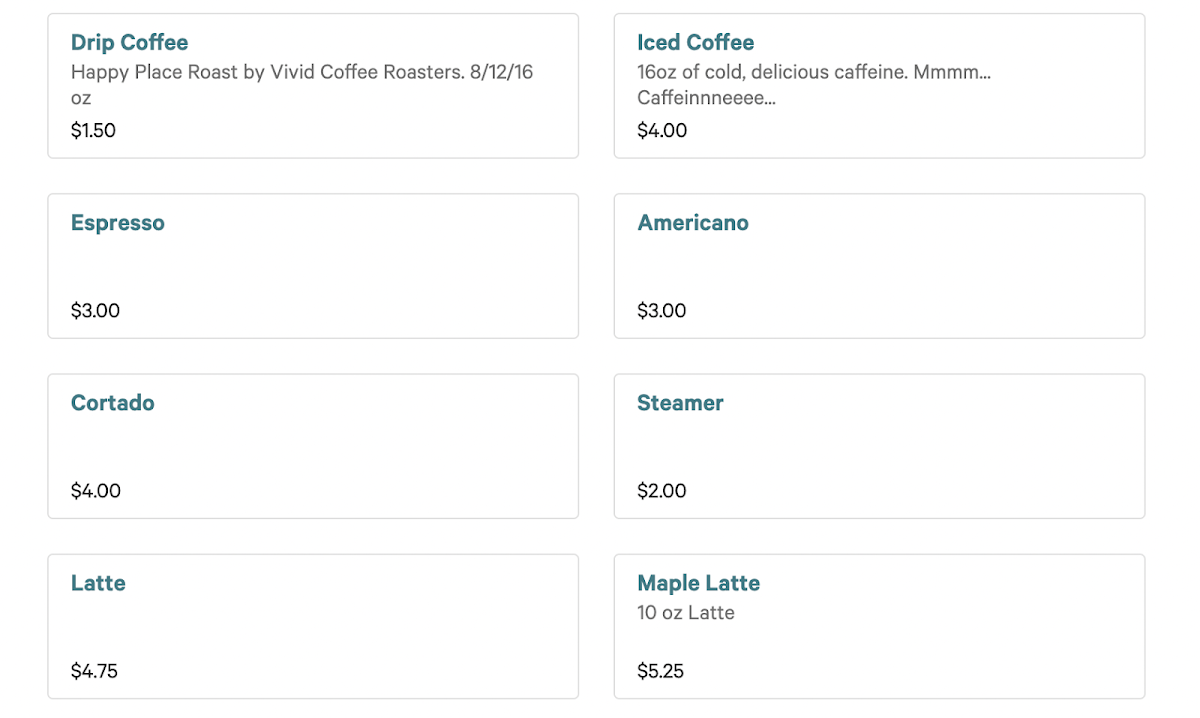Click the Espresso item title
This screenshot has width=1200, height=718.
coord(117,223)
